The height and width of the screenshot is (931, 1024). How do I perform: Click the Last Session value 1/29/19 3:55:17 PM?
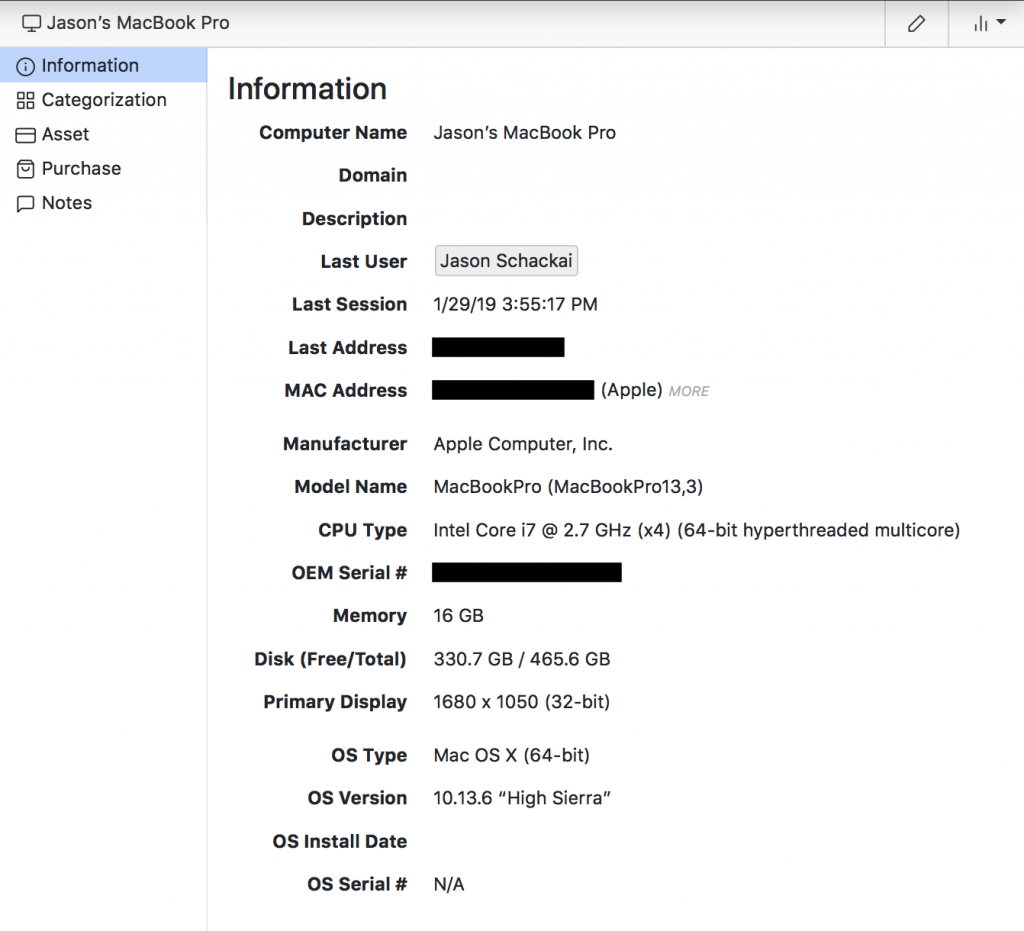pyautogui.click(x=515, y=304)
